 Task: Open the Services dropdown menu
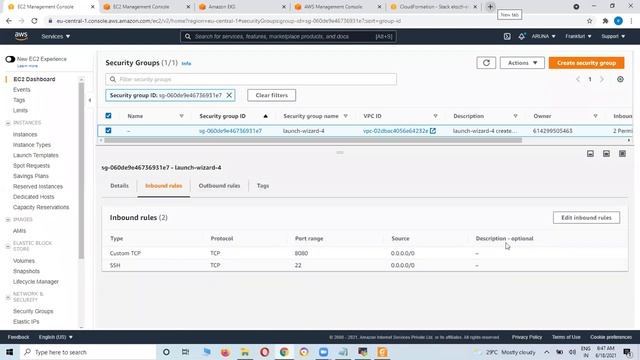tap(56, 36)
